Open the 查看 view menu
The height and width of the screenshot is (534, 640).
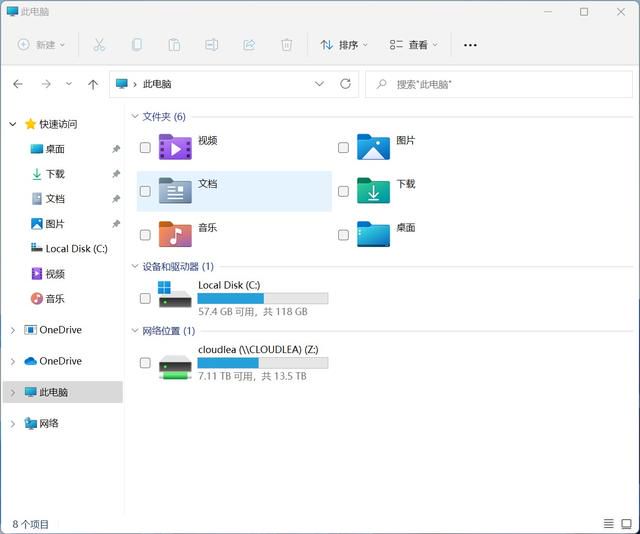pos(413,44)
